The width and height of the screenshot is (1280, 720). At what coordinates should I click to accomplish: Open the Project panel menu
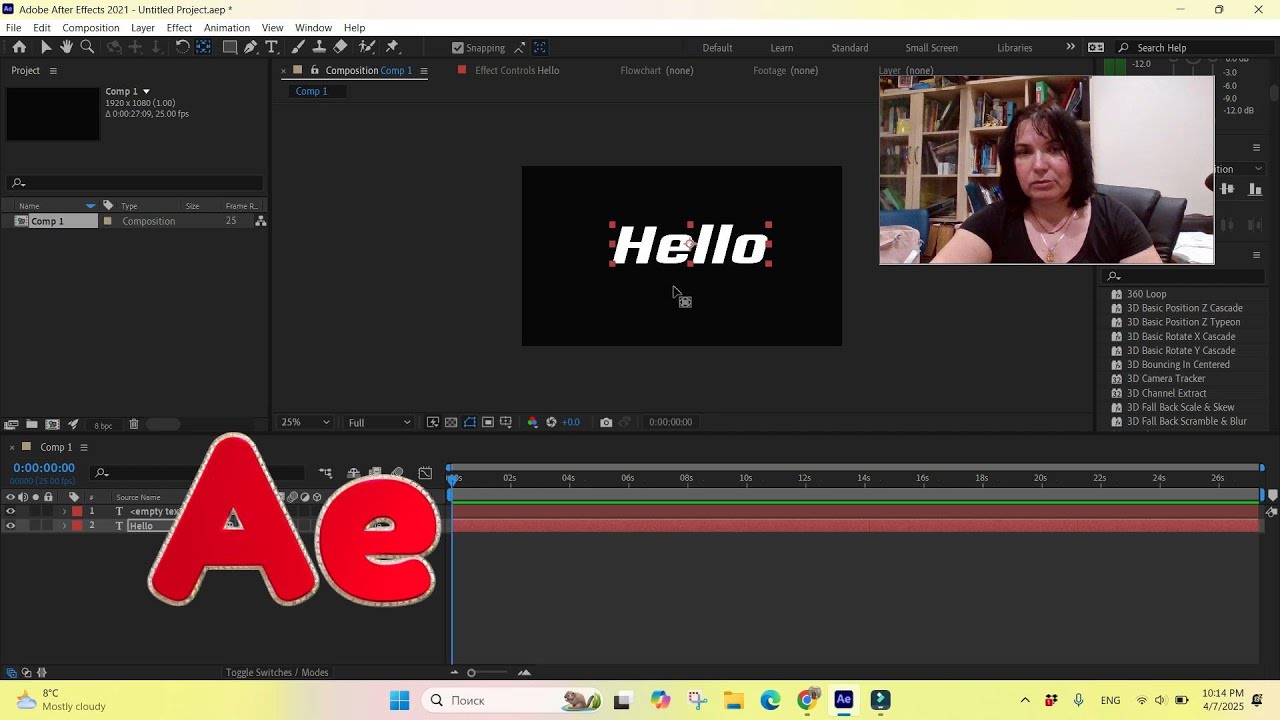53,71
